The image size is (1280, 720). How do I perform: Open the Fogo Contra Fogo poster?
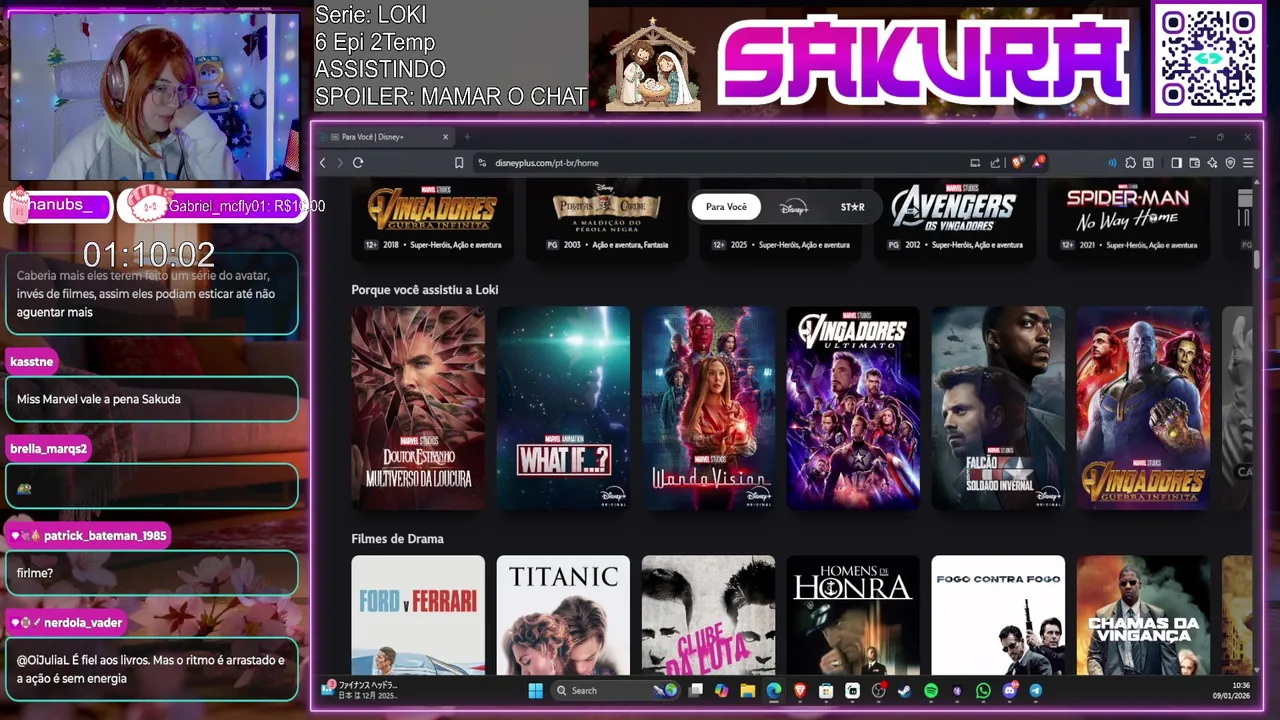(998, 615)
